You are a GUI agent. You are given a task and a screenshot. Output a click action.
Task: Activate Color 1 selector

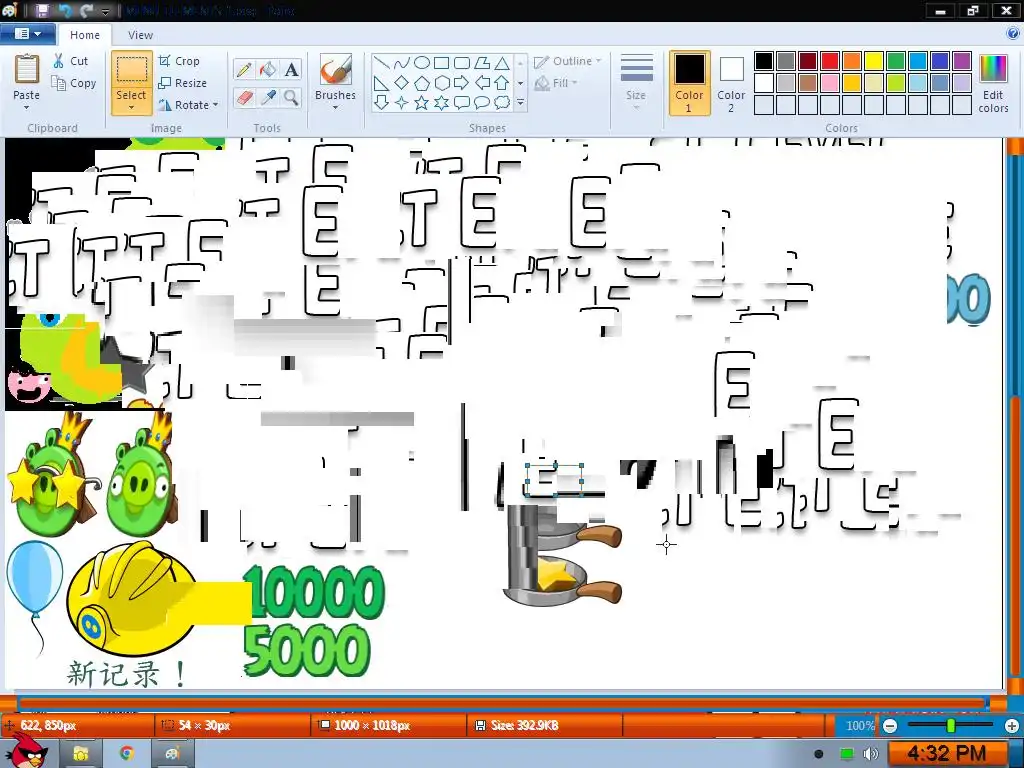(x=689, y=83)
